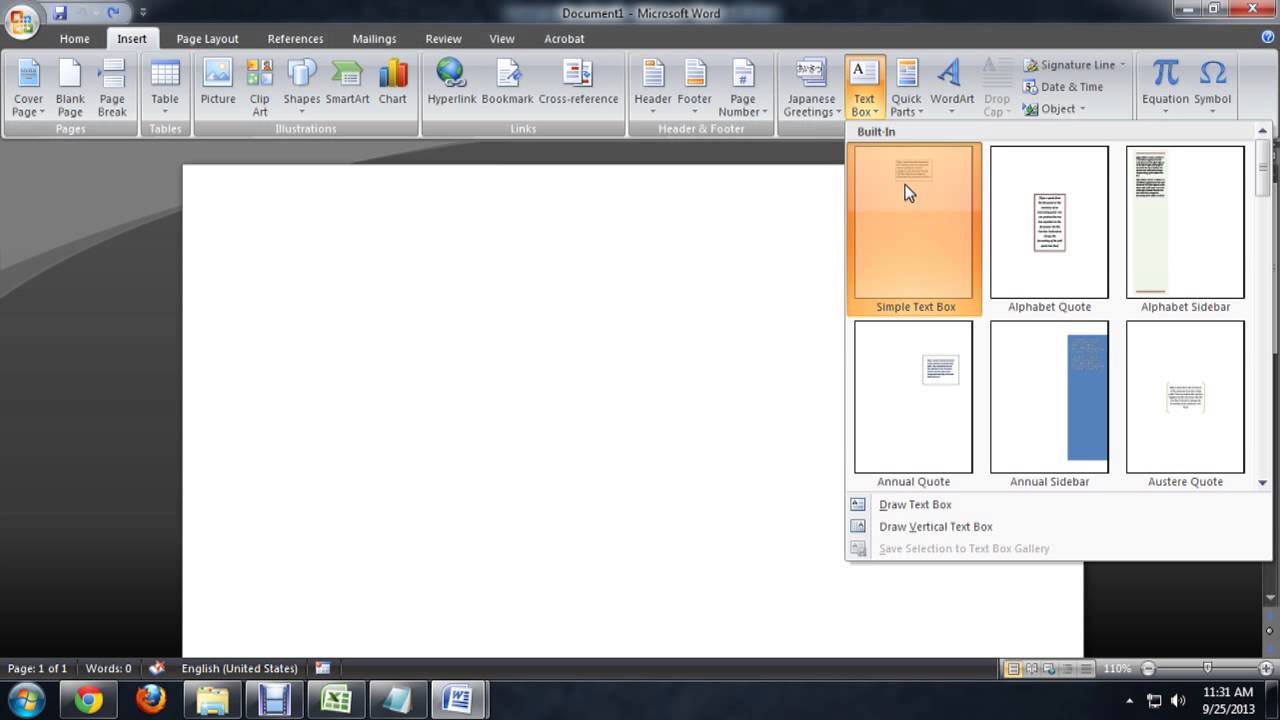Click Page: 1 of 1 in status bar
Screen dimensions: 1280x720
[x=37, y=668]
